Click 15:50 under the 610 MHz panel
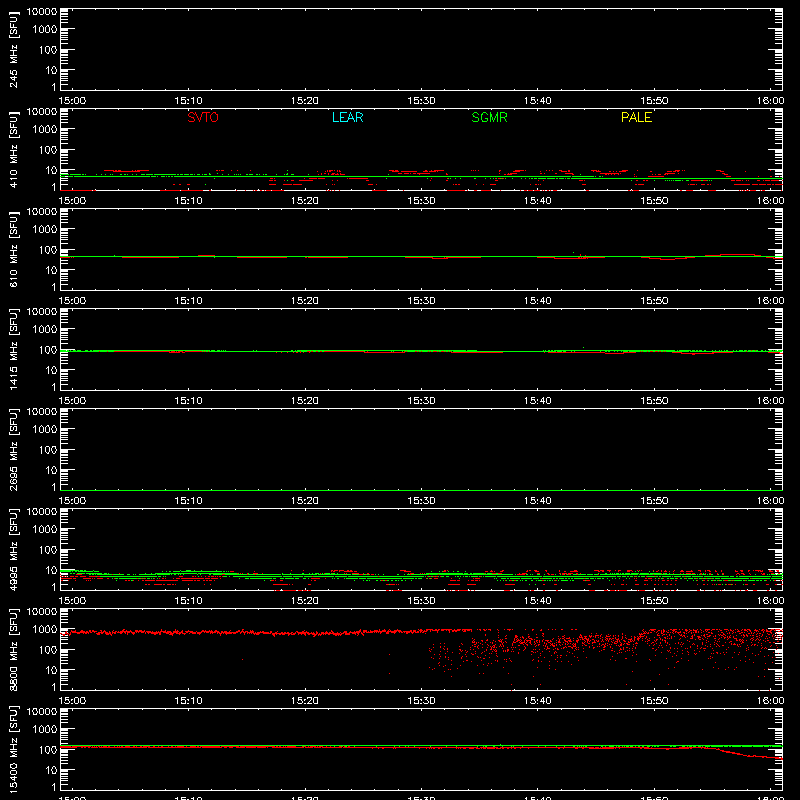Image resolution: width=800 pixels, height=800 pixels. [x=654, y=301]
